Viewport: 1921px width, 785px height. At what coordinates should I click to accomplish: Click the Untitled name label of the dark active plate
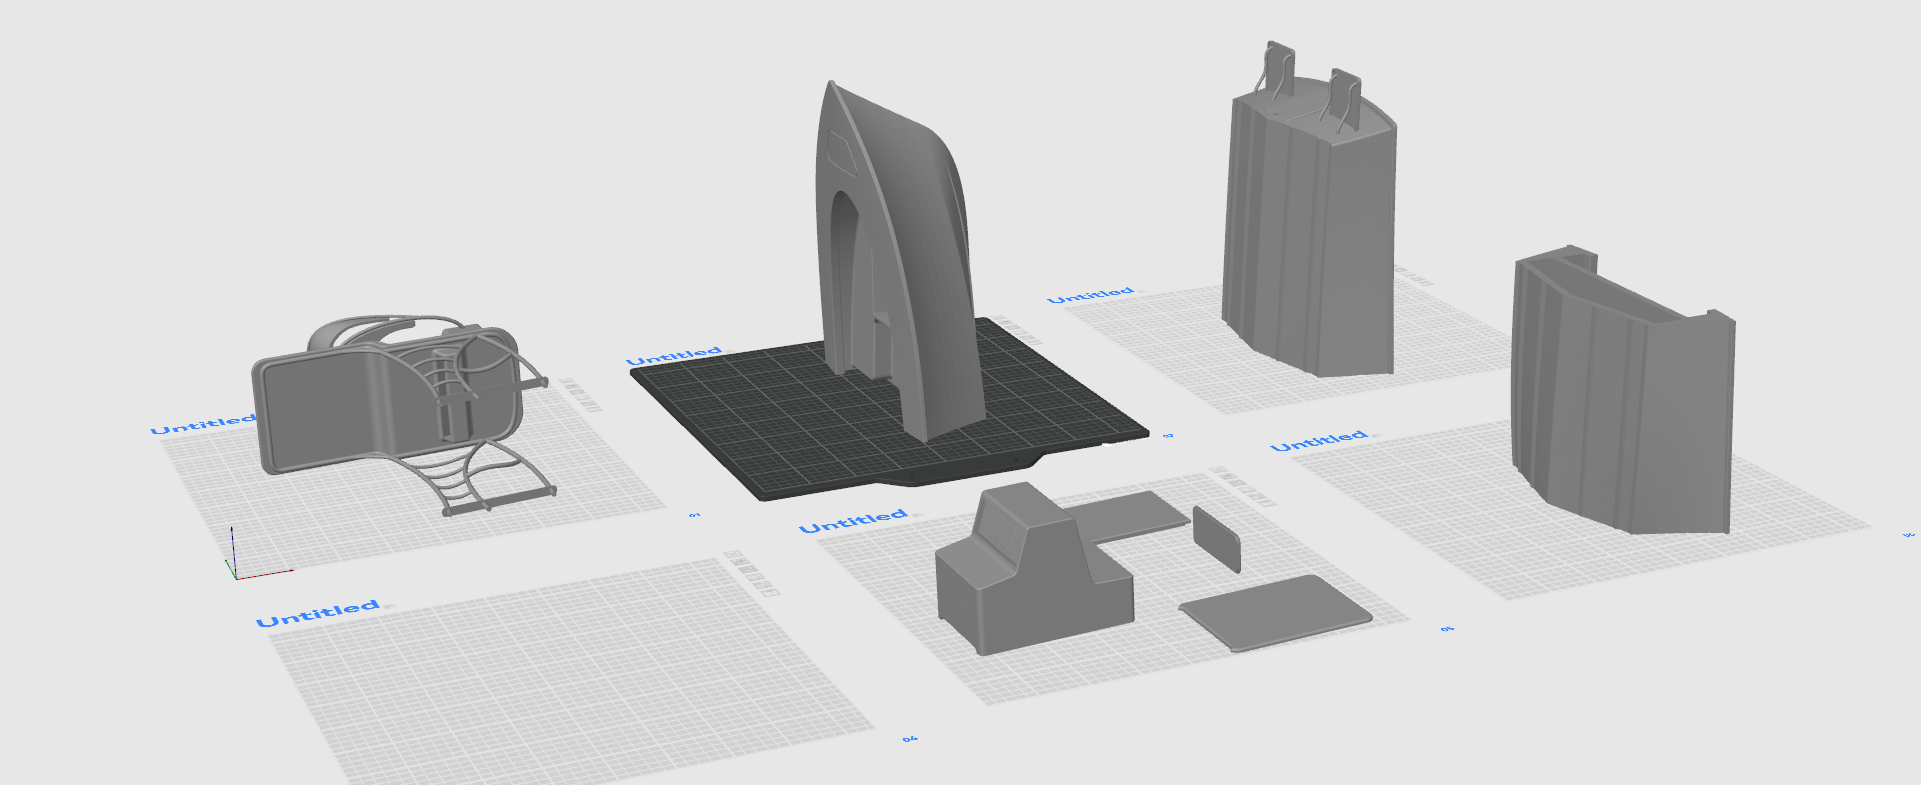click(673, 356)
